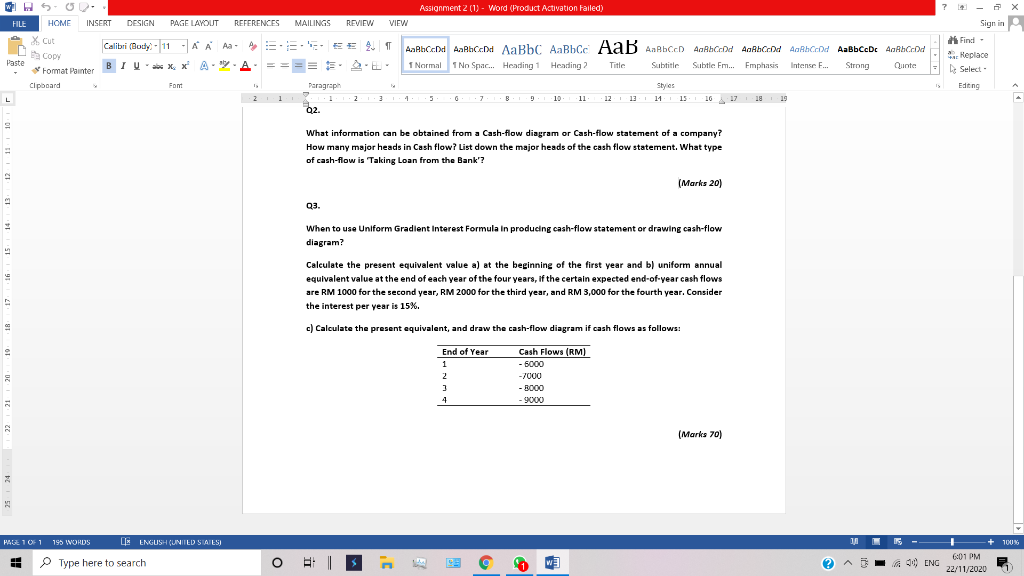Toggle Bold formatting
The width and height of the screenshot is (1024, 576).
[x=108, y=64]
